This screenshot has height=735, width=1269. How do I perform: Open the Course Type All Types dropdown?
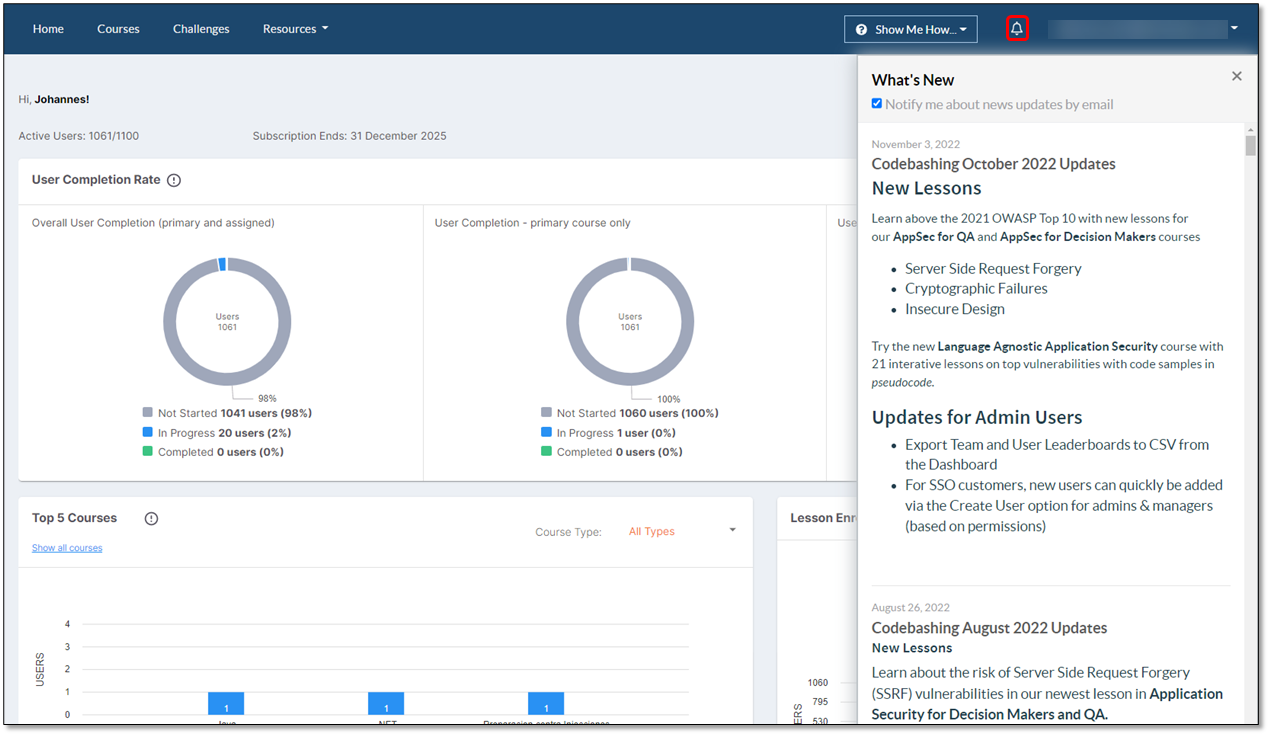coord(682,531)
